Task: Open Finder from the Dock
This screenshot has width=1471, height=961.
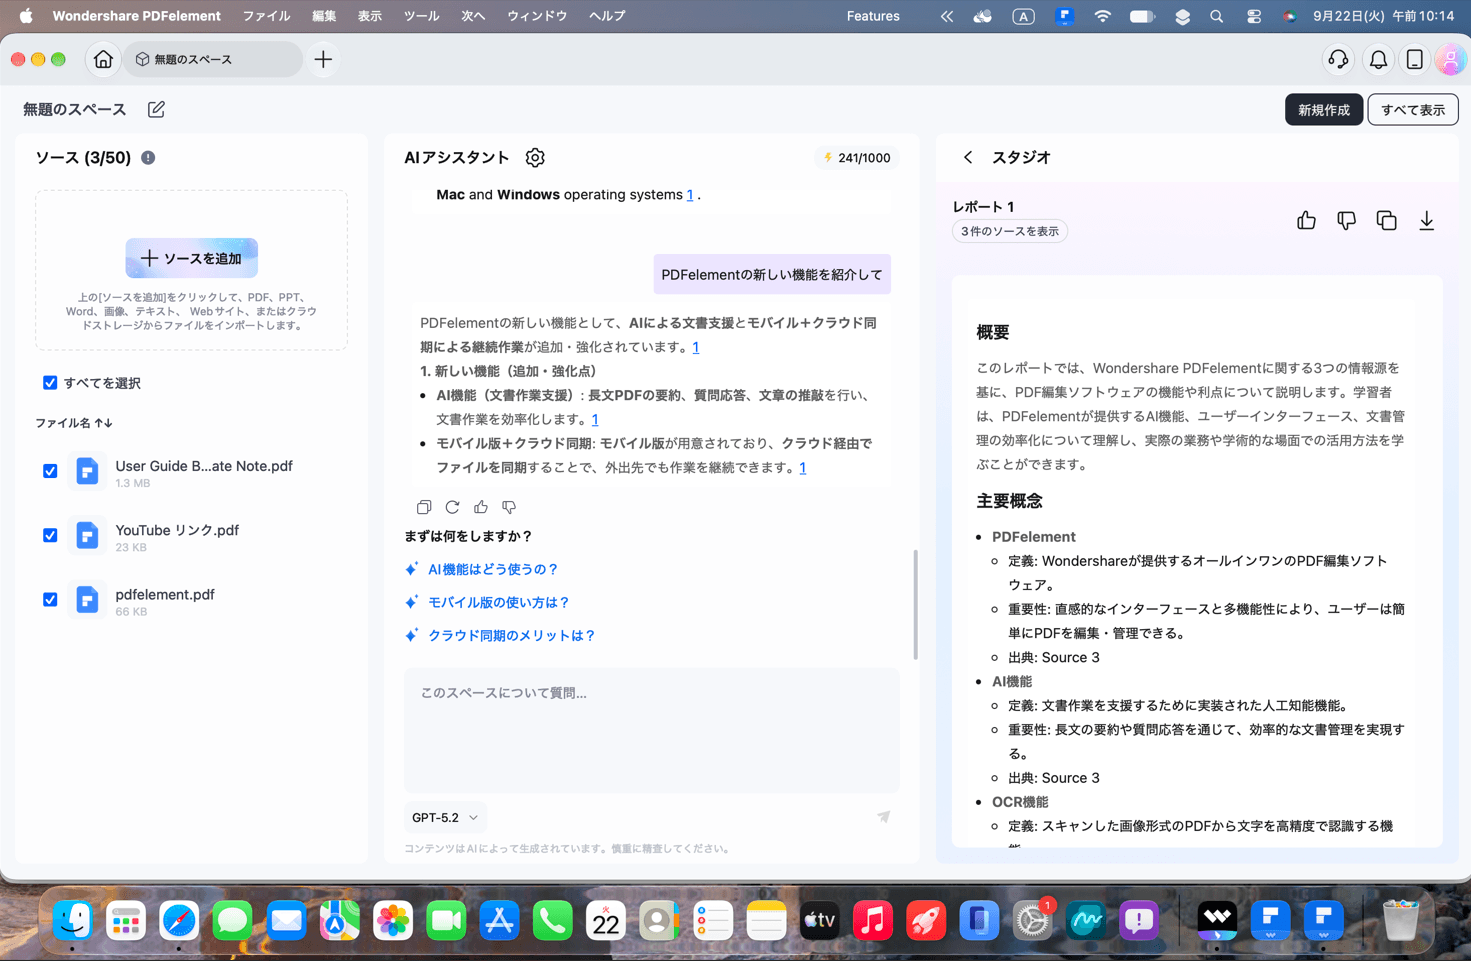Action: tap(73, 920)
